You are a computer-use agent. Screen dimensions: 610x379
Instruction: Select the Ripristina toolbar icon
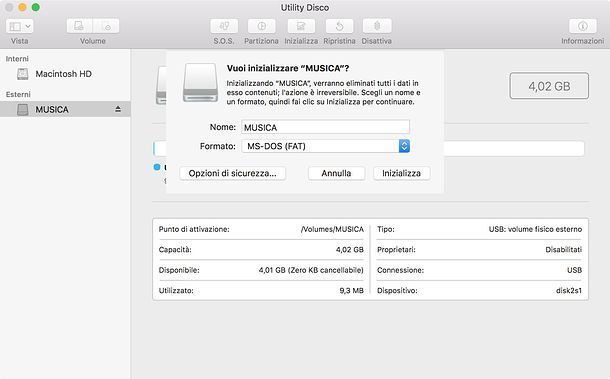tap(339, 26)
